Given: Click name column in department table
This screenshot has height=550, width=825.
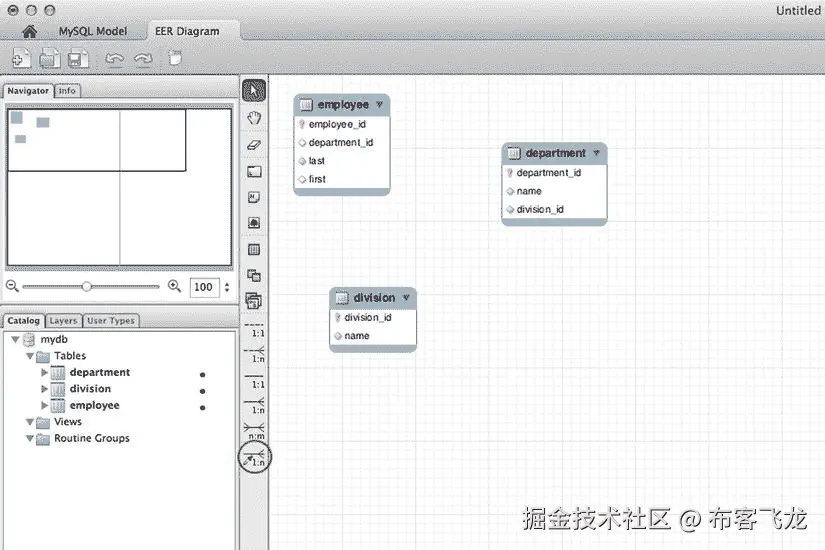Looking at the screenshot, I should (554, 191).
